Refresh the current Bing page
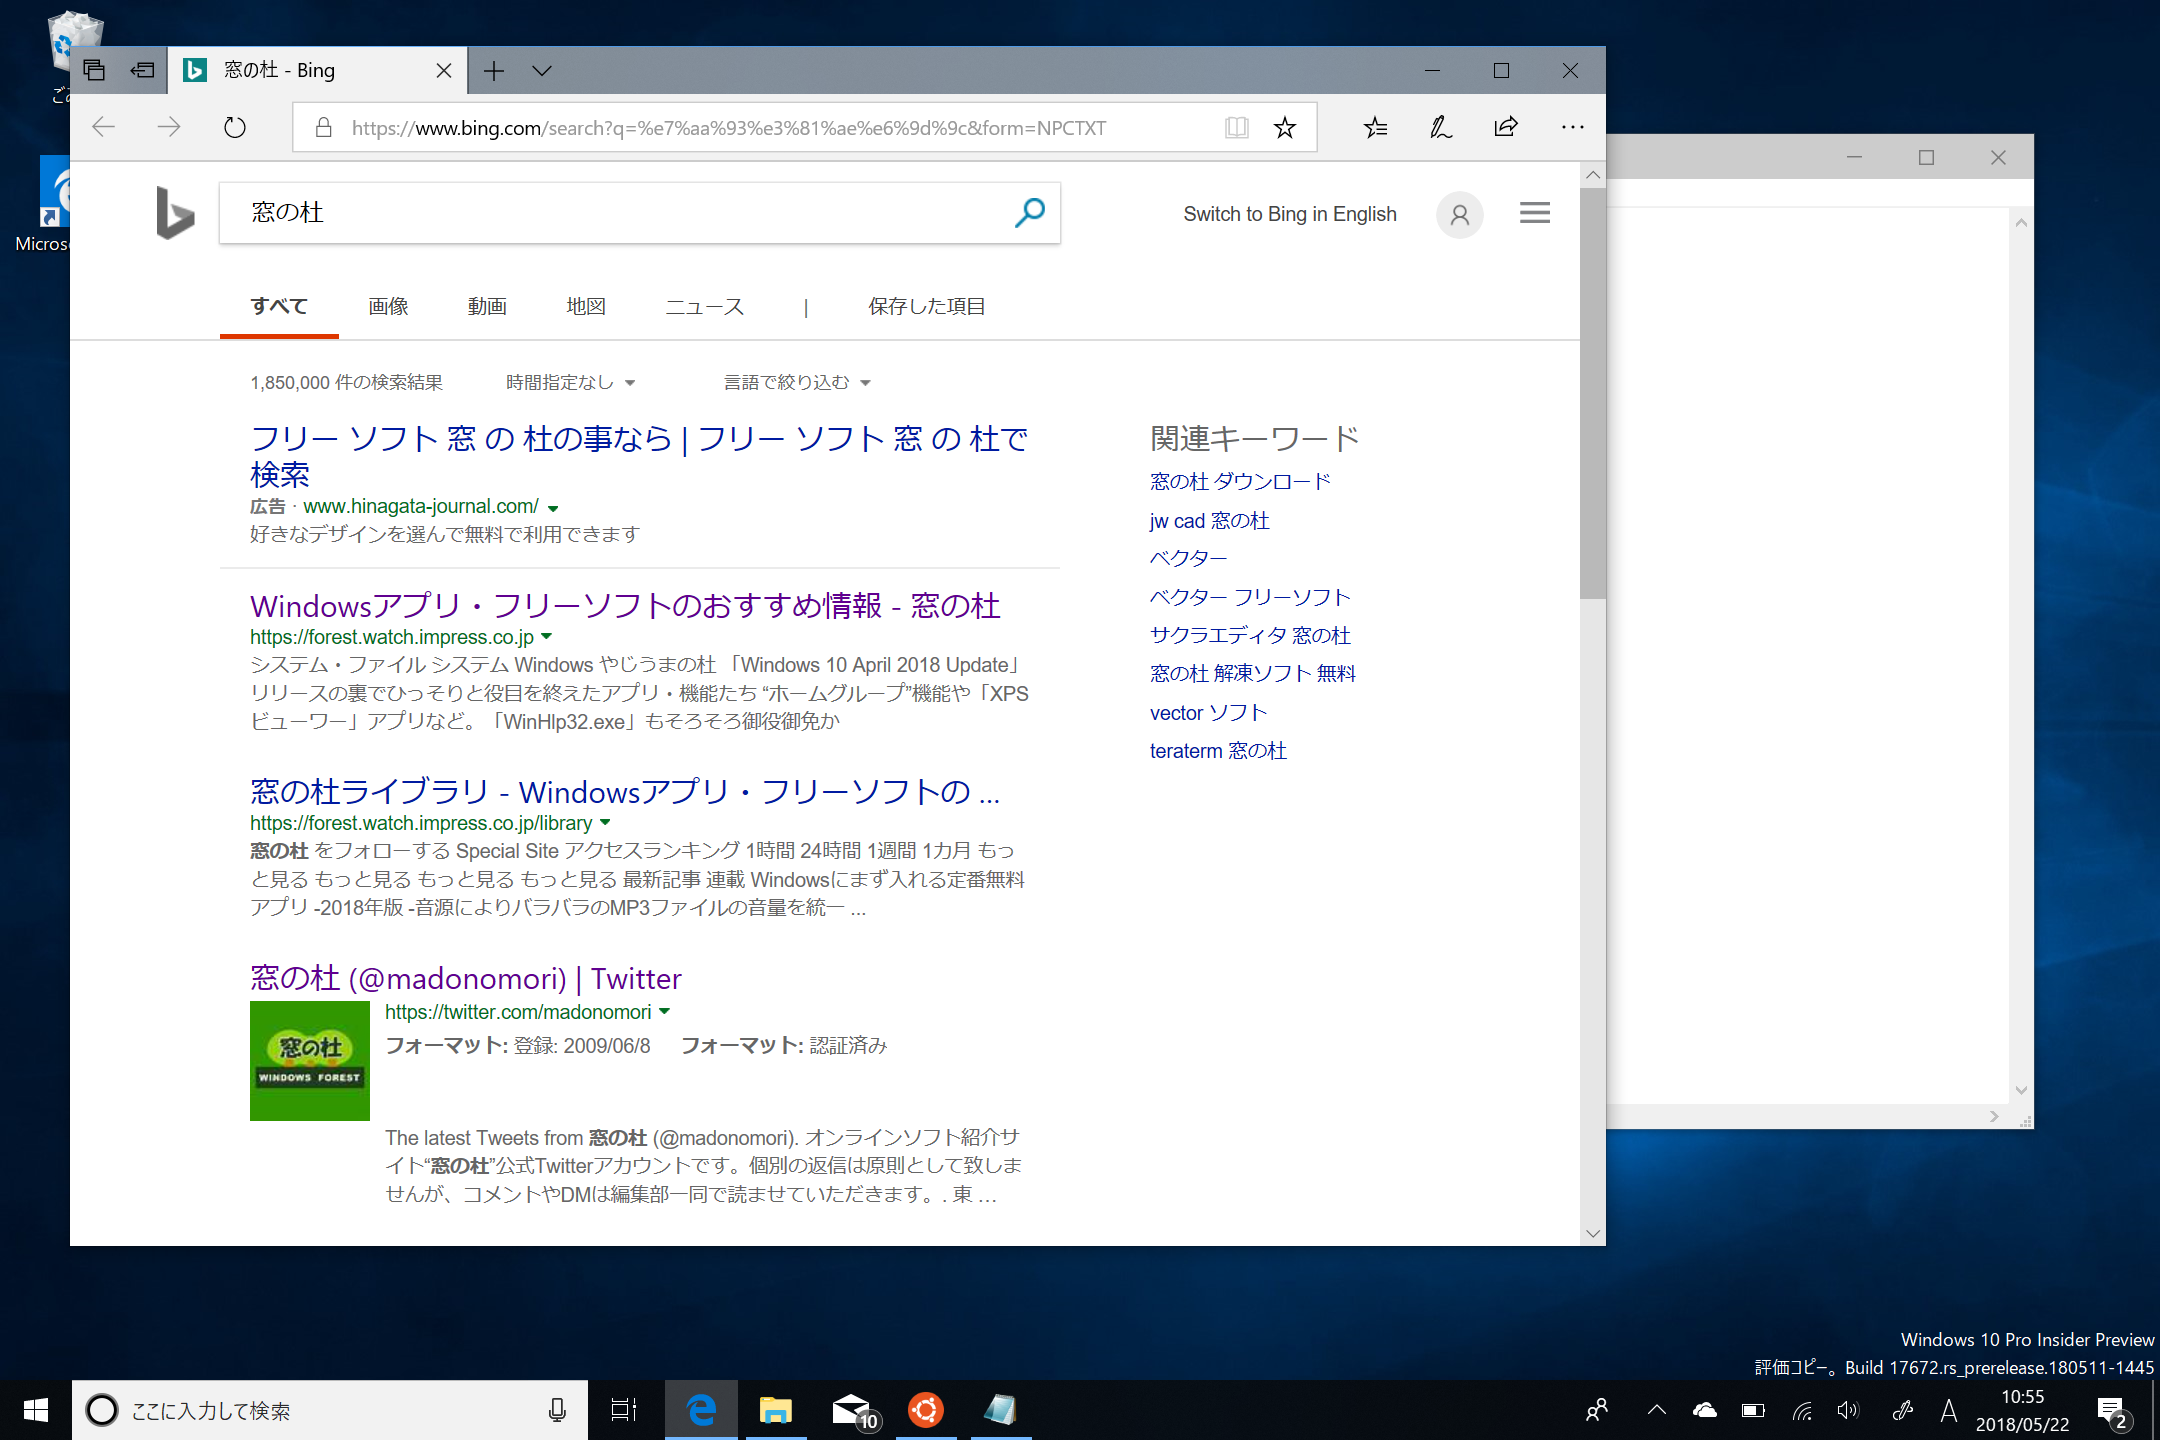Viewport: 2160px width, 1440px height. (233, 127)
